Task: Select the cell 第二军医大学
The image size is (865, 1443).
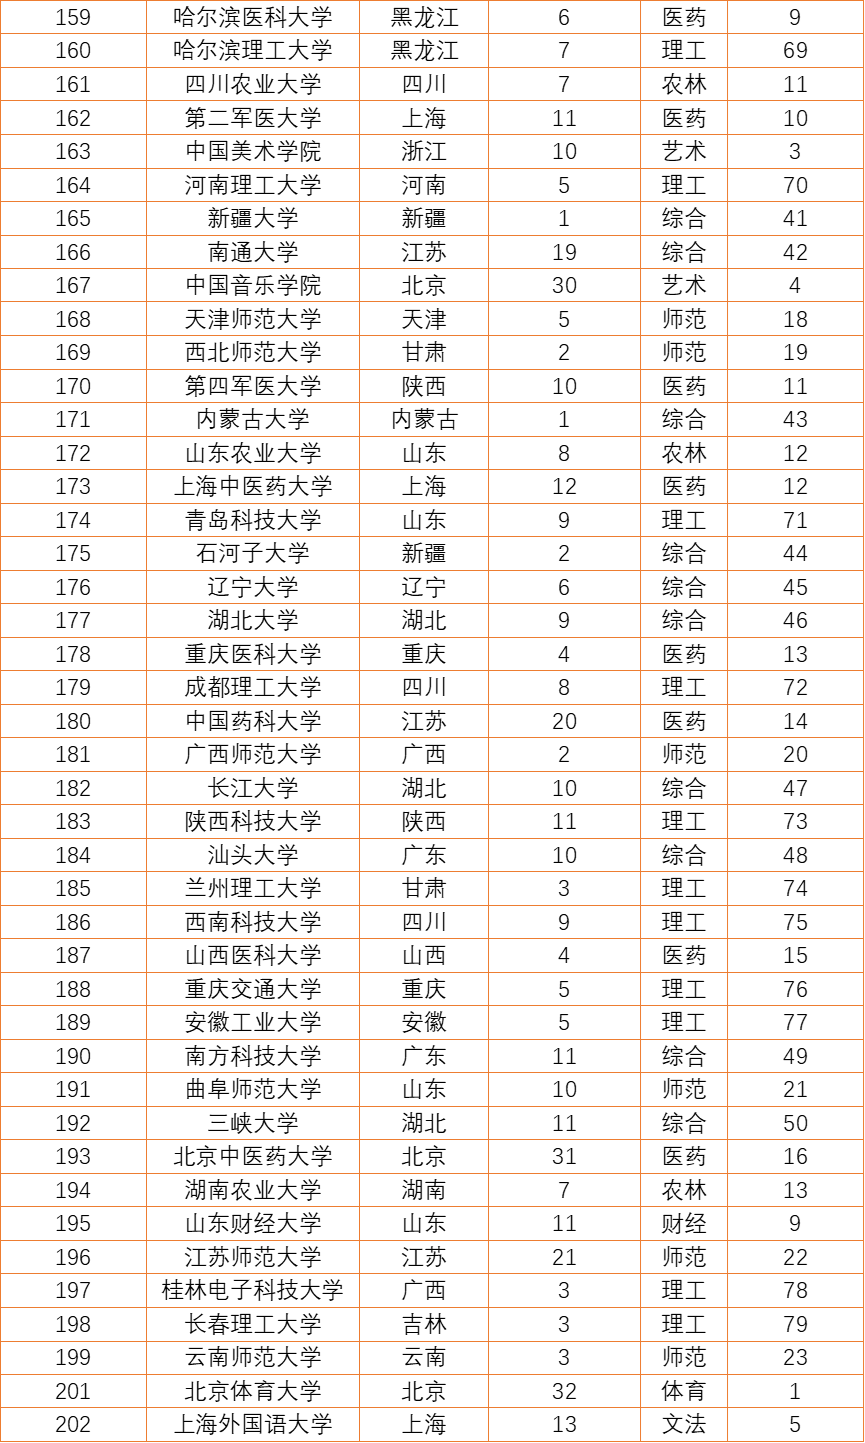Action: tap(253, 118)
